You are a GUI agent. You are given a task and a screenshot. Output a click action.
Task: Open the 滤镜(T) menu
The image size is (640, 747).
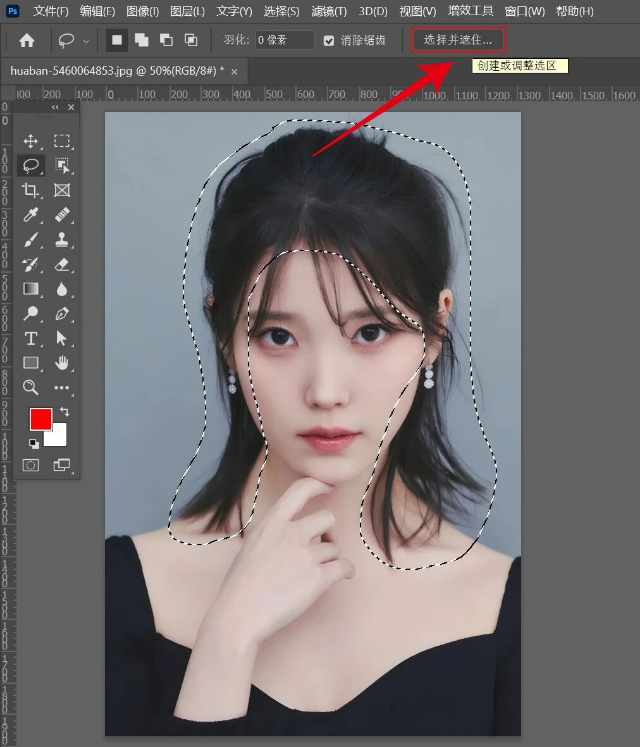329,11
